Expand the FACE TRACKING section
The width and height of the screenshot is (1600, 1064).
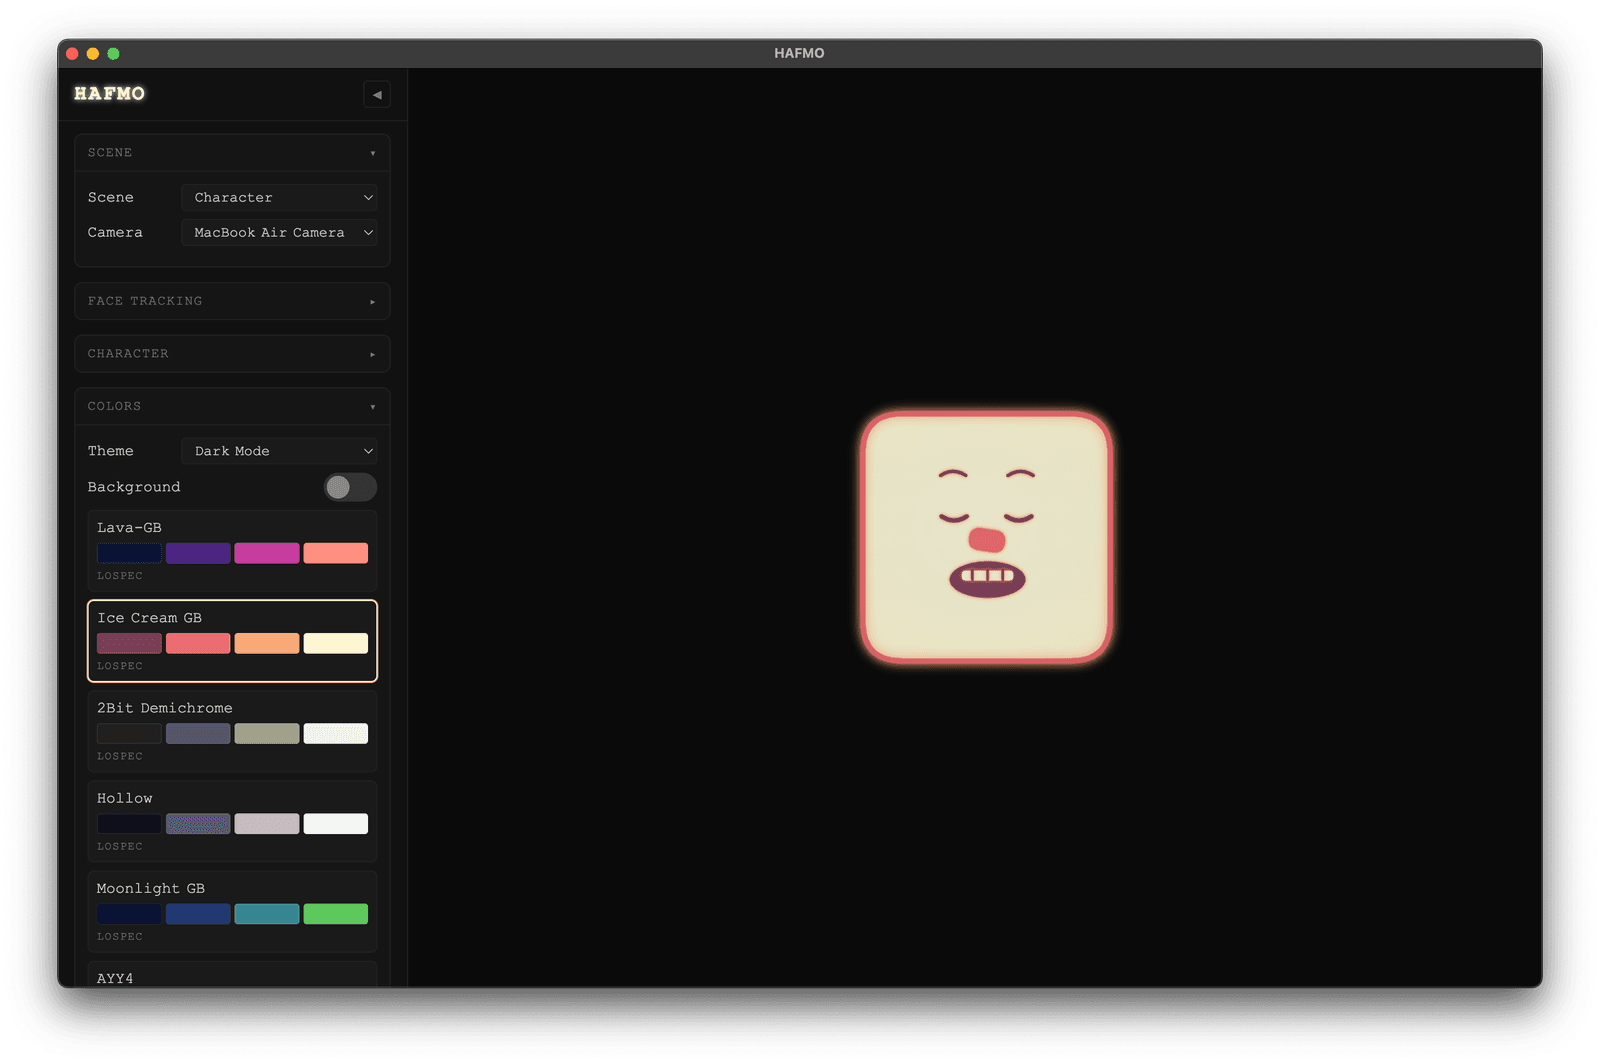click(x=232, y=301)
